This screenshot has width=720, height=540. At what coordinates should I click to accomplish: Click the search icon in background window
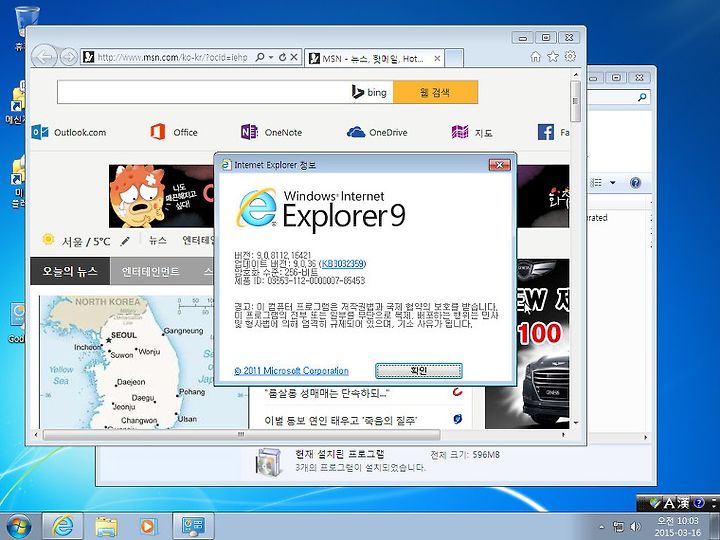642,97
